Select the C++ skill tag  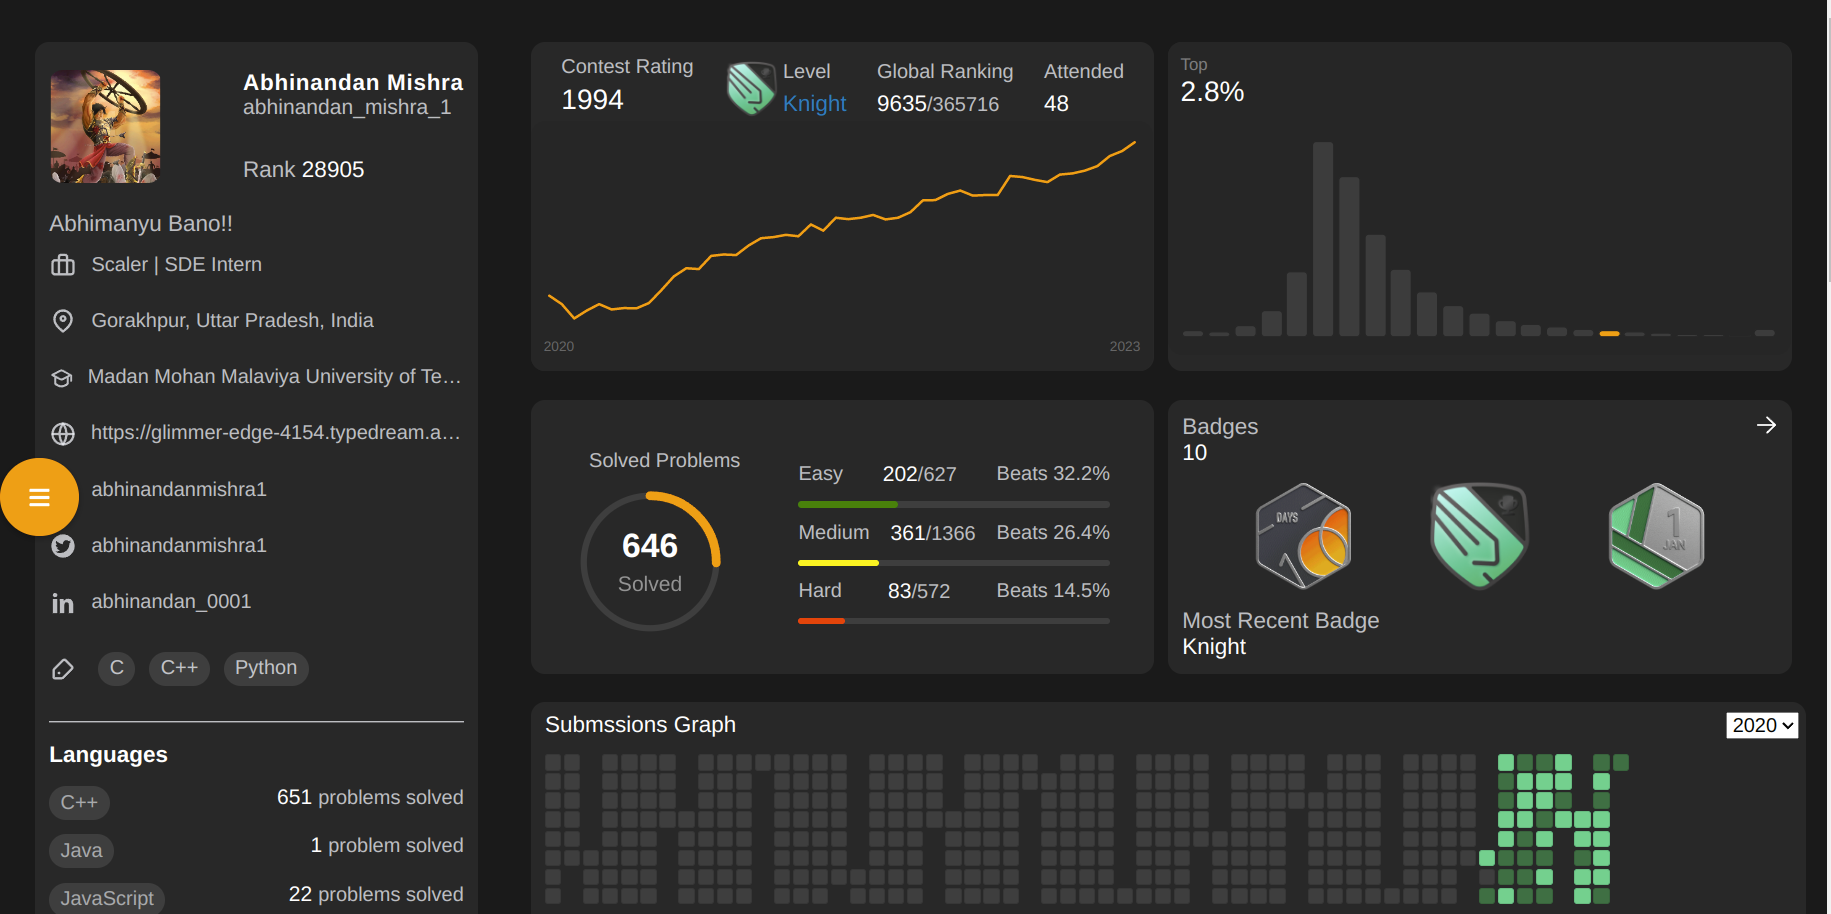coord(179,668)
